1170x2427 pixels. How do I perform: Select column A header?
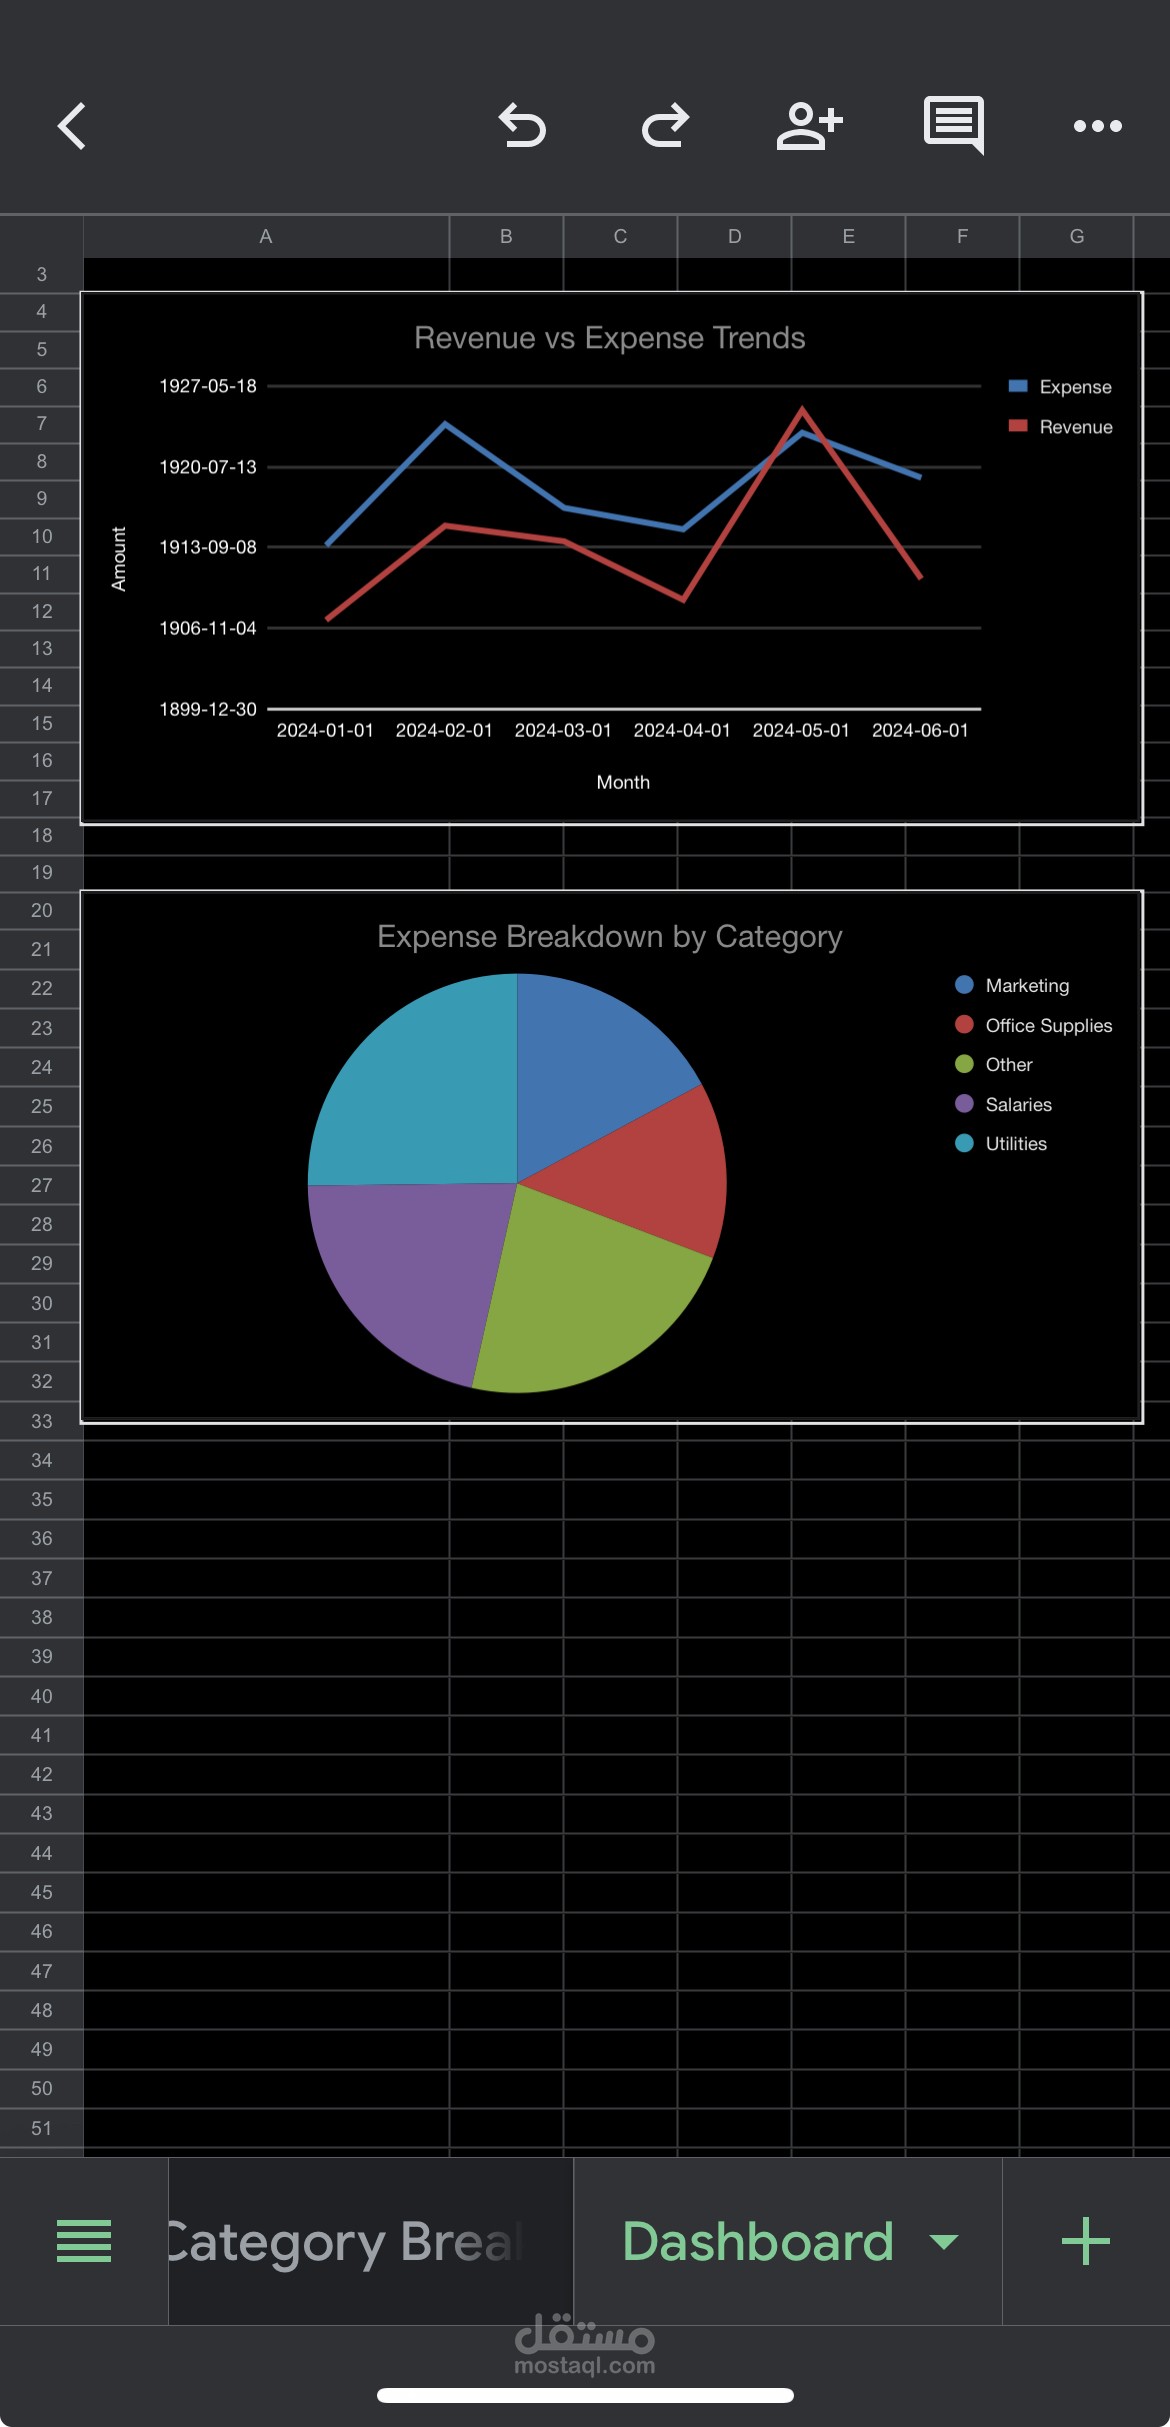pyautogui.click(x=266, y=237)
